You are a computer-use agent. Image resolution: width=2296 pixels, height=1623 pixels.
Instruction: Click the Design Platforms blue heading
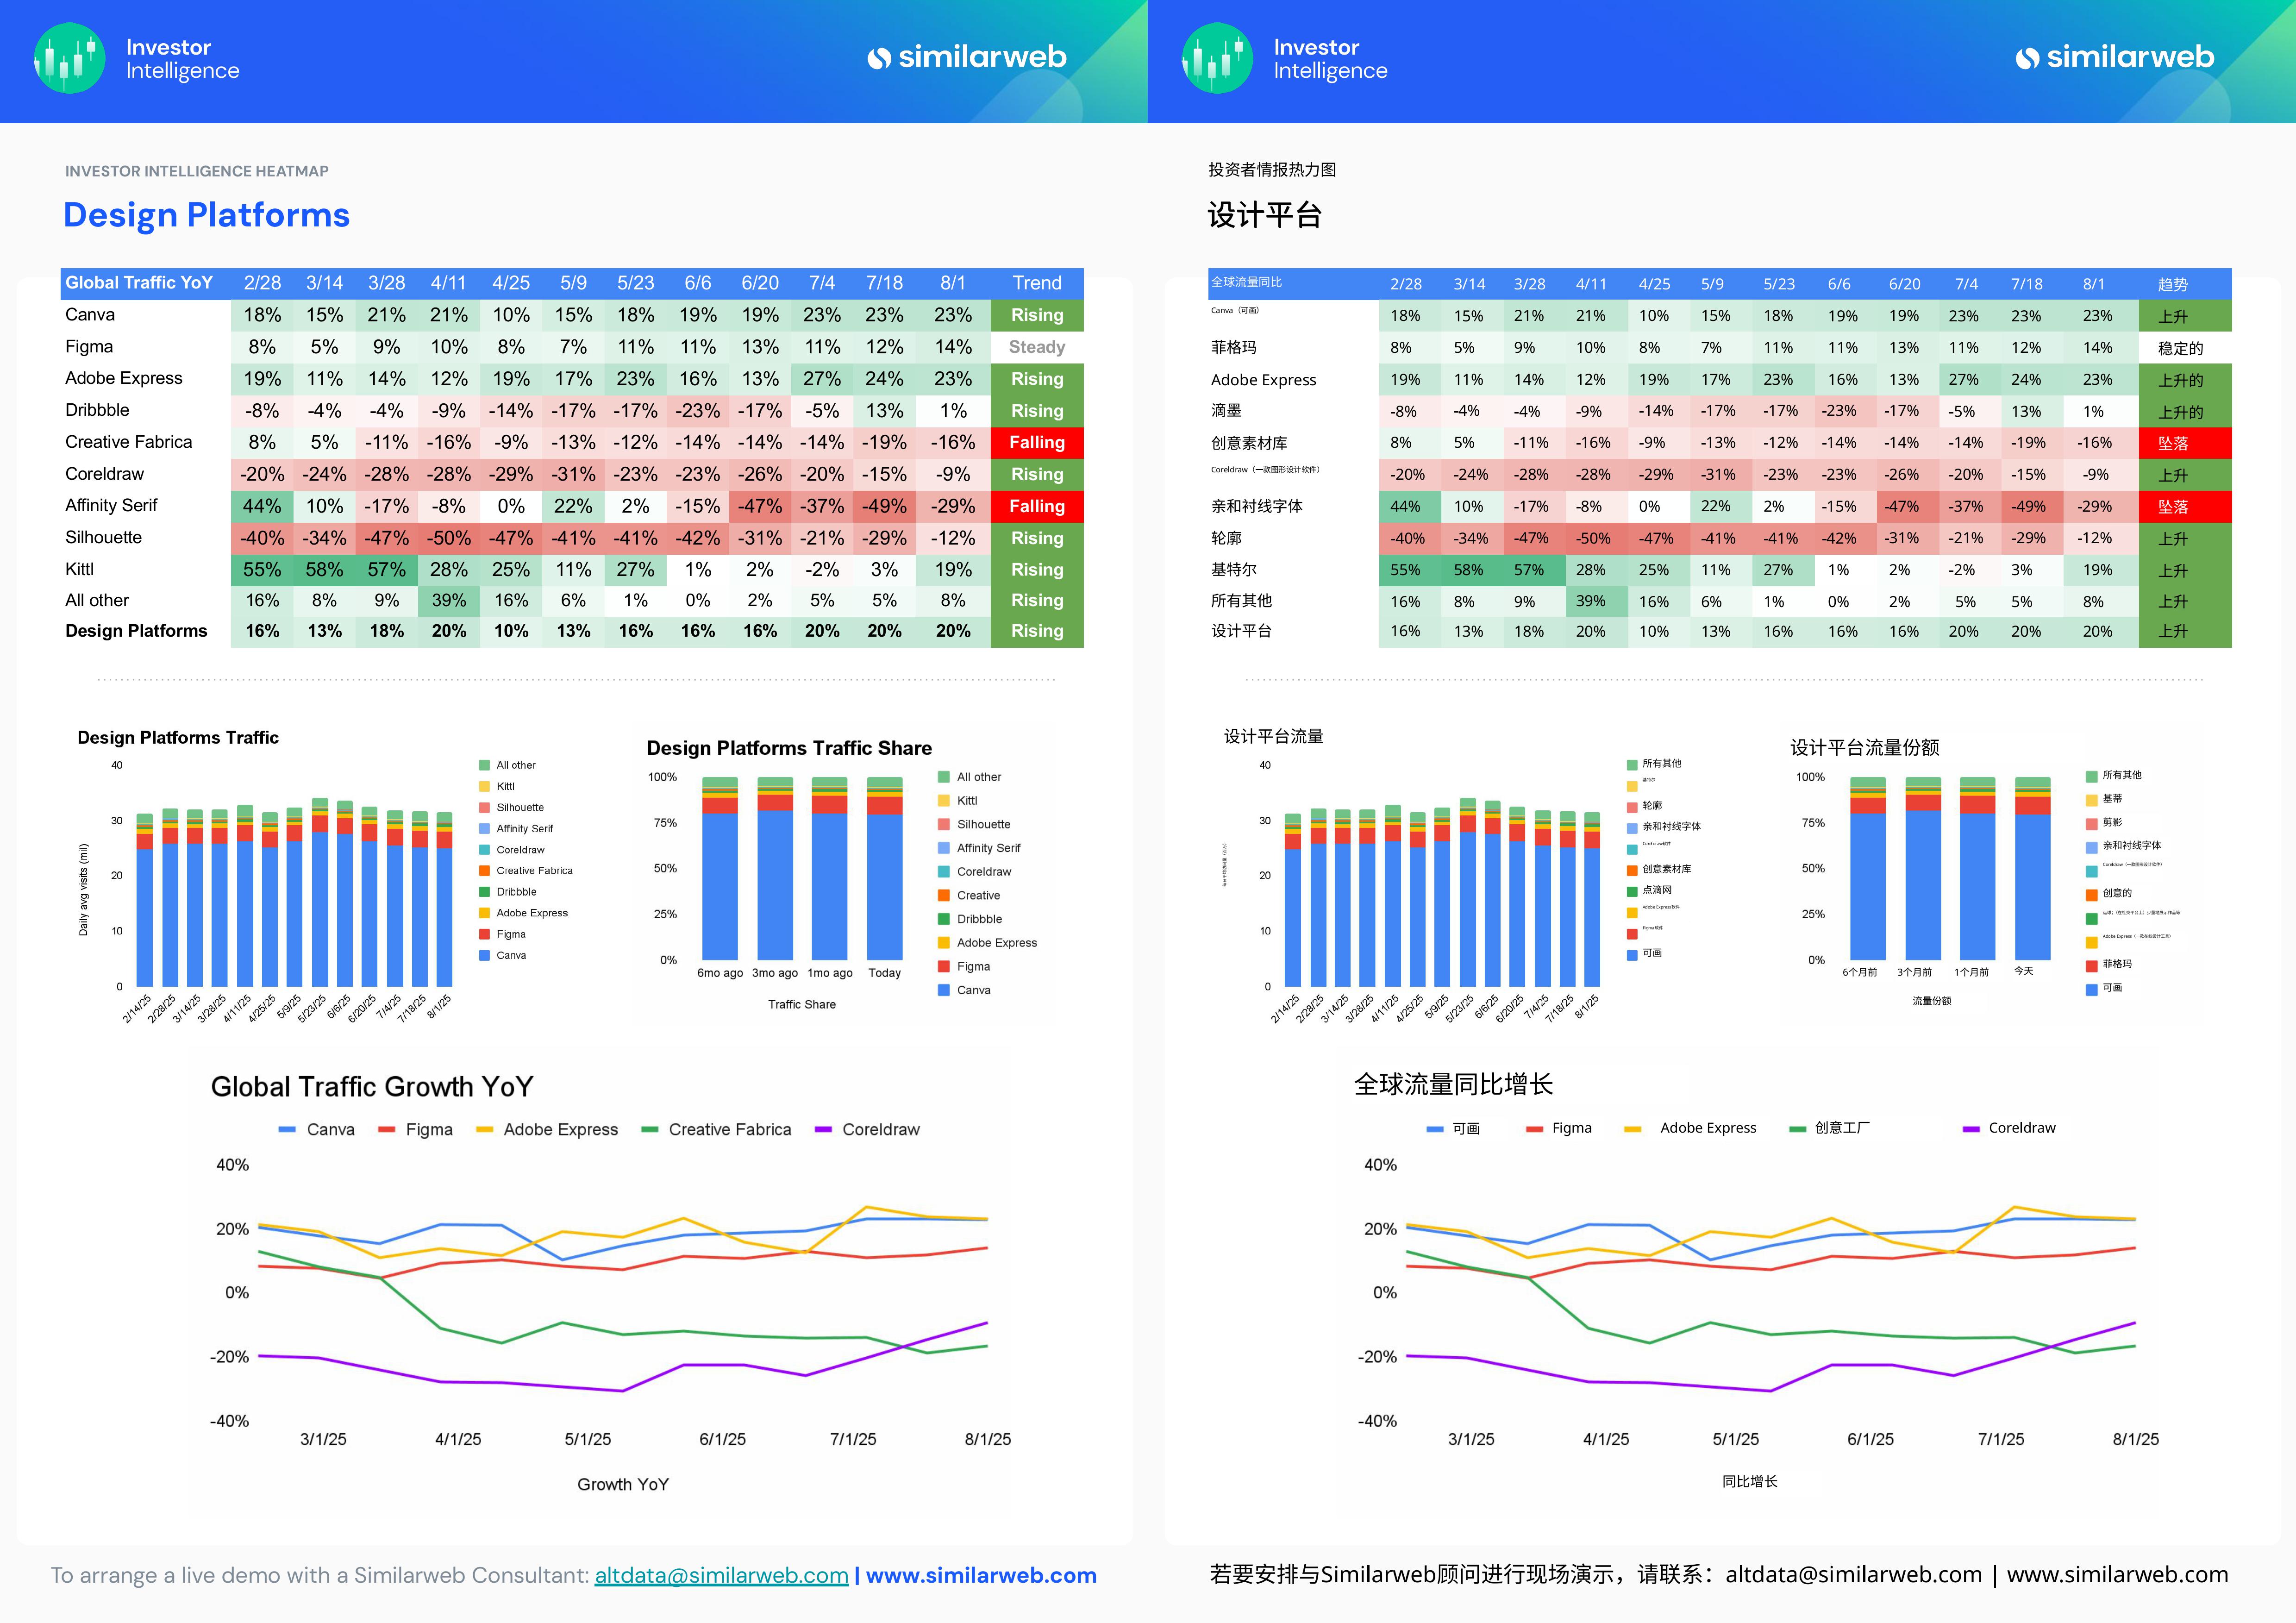[x=206, y=215]
